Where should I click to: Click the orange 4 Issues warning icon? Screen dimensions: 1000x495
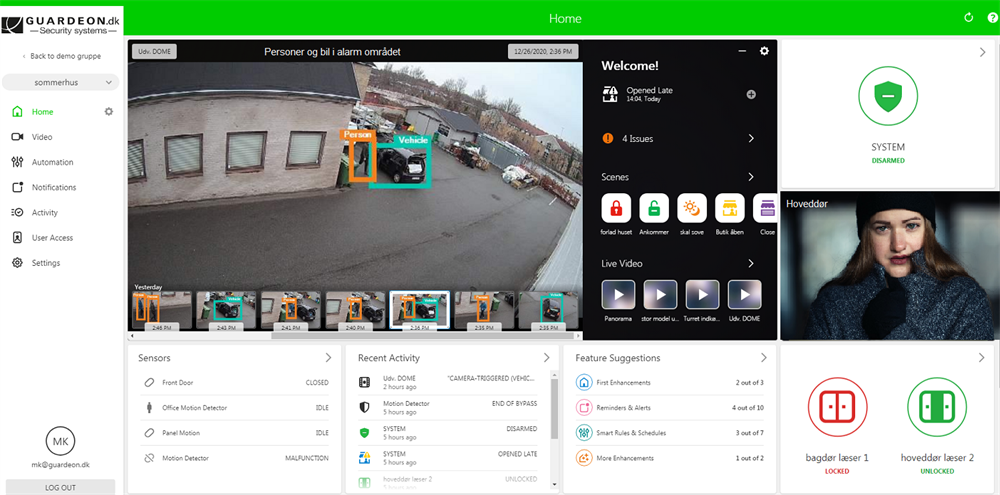click(x=608, y=138)
